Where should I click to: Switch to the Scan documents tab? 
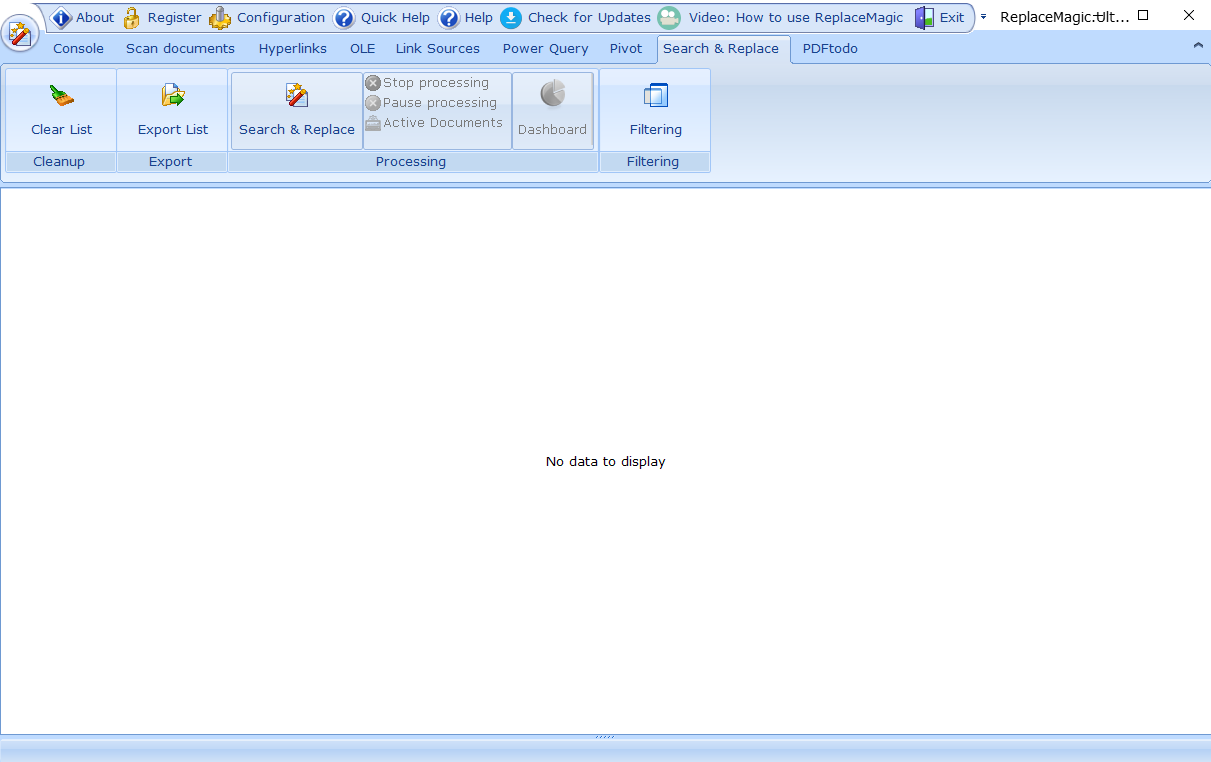[180, 48]
